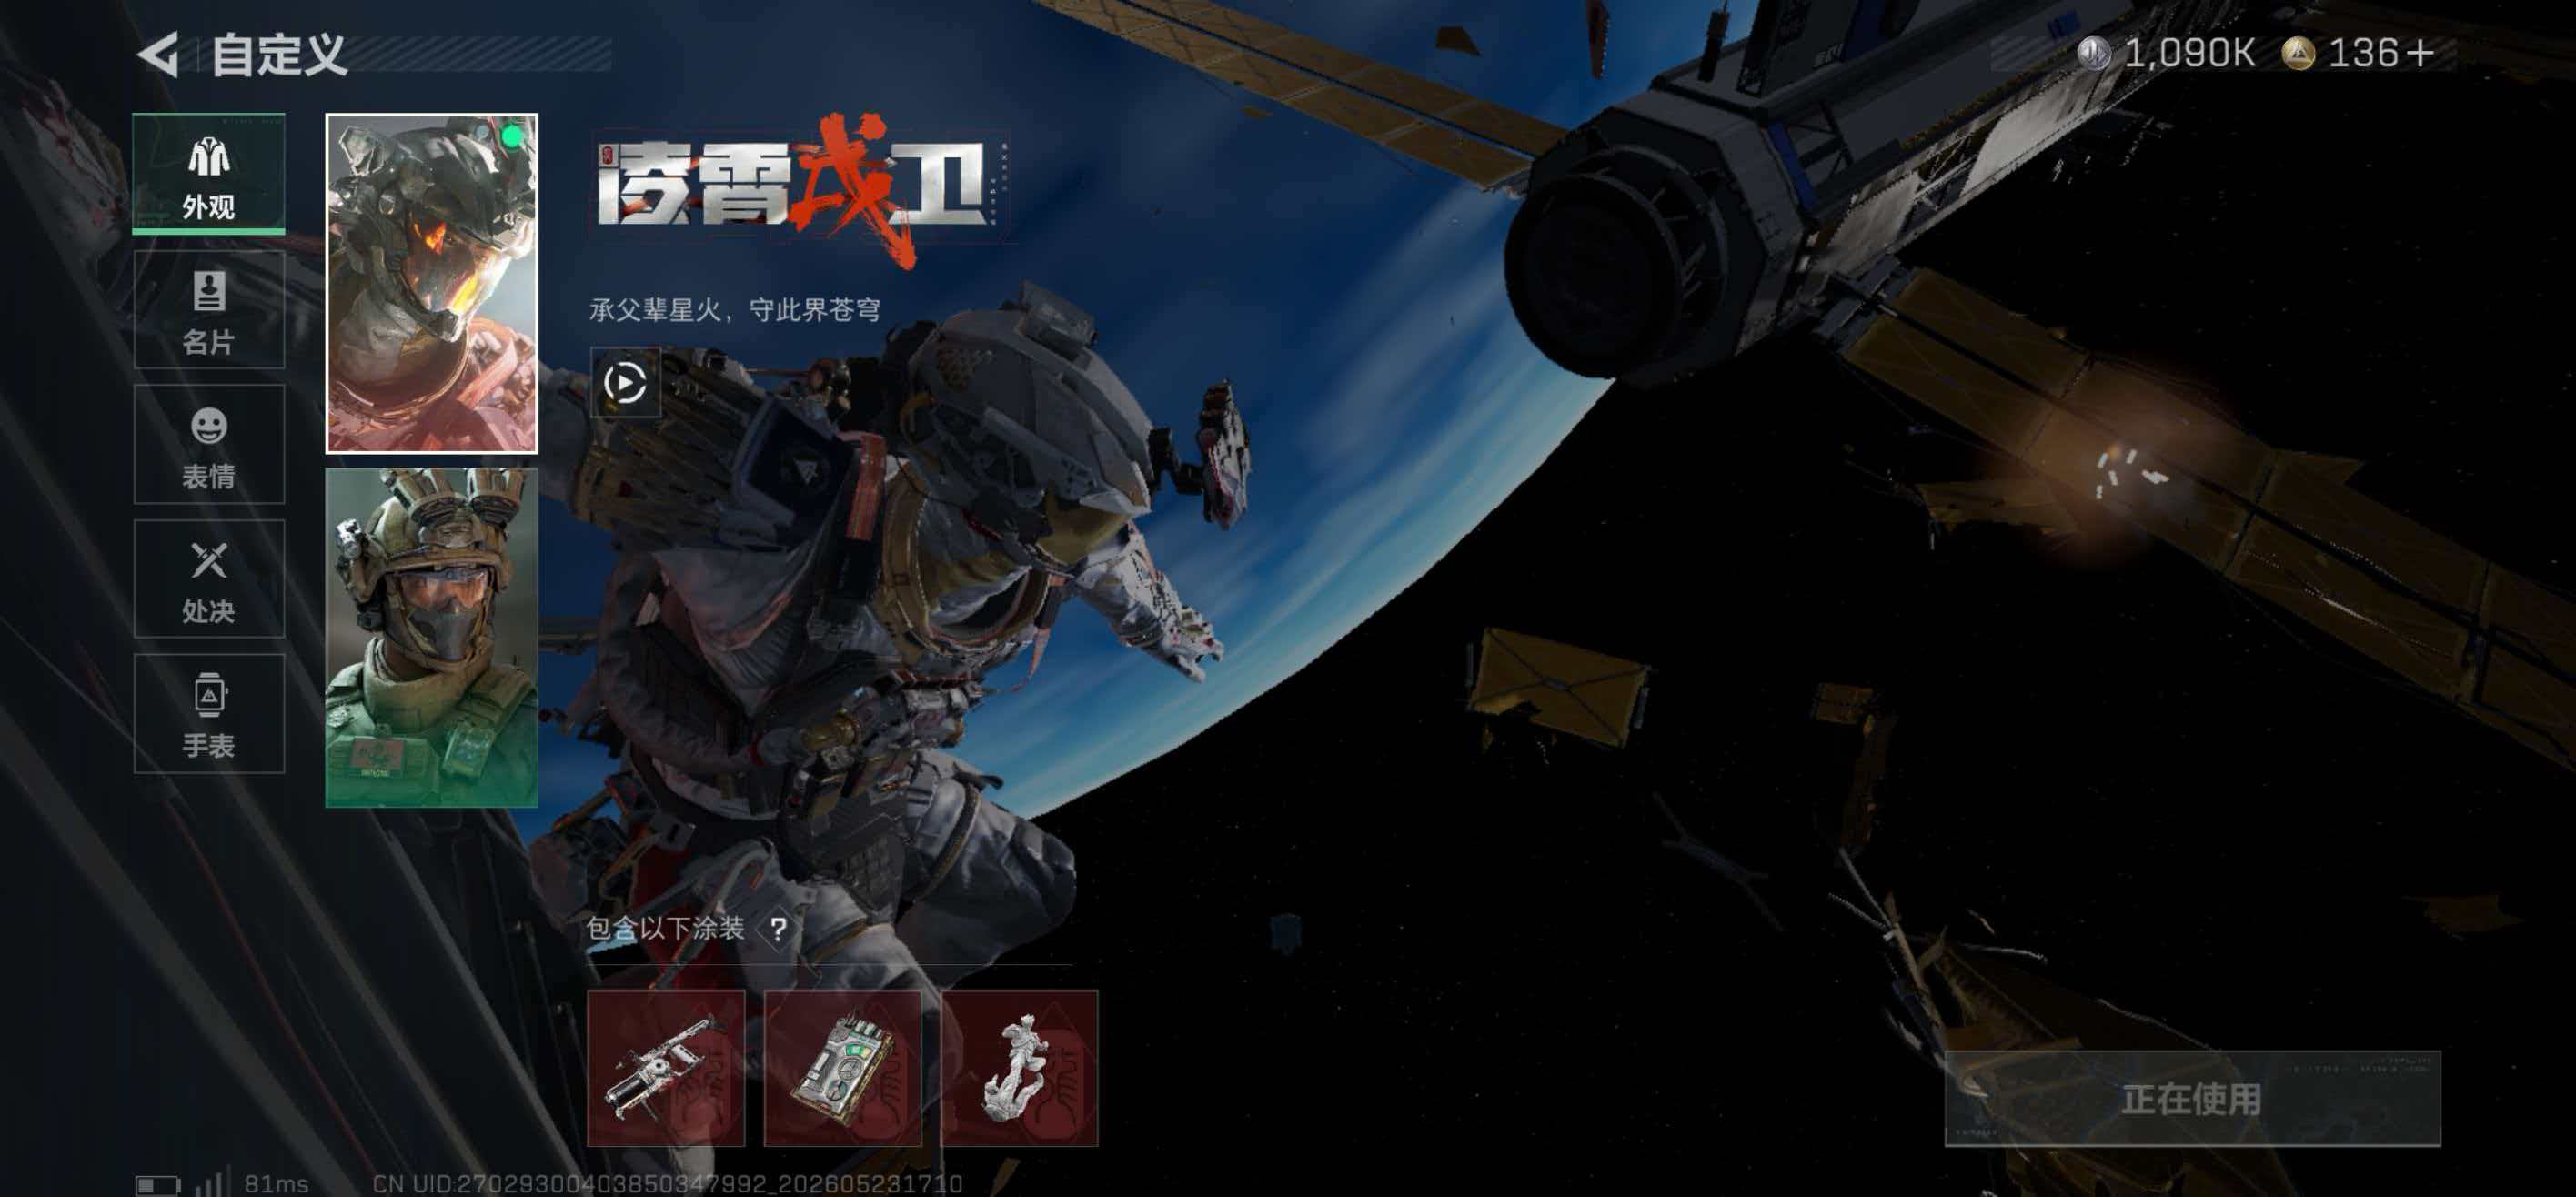Tap the silver currency icon beside 1,090K

tap(2093, 53)
